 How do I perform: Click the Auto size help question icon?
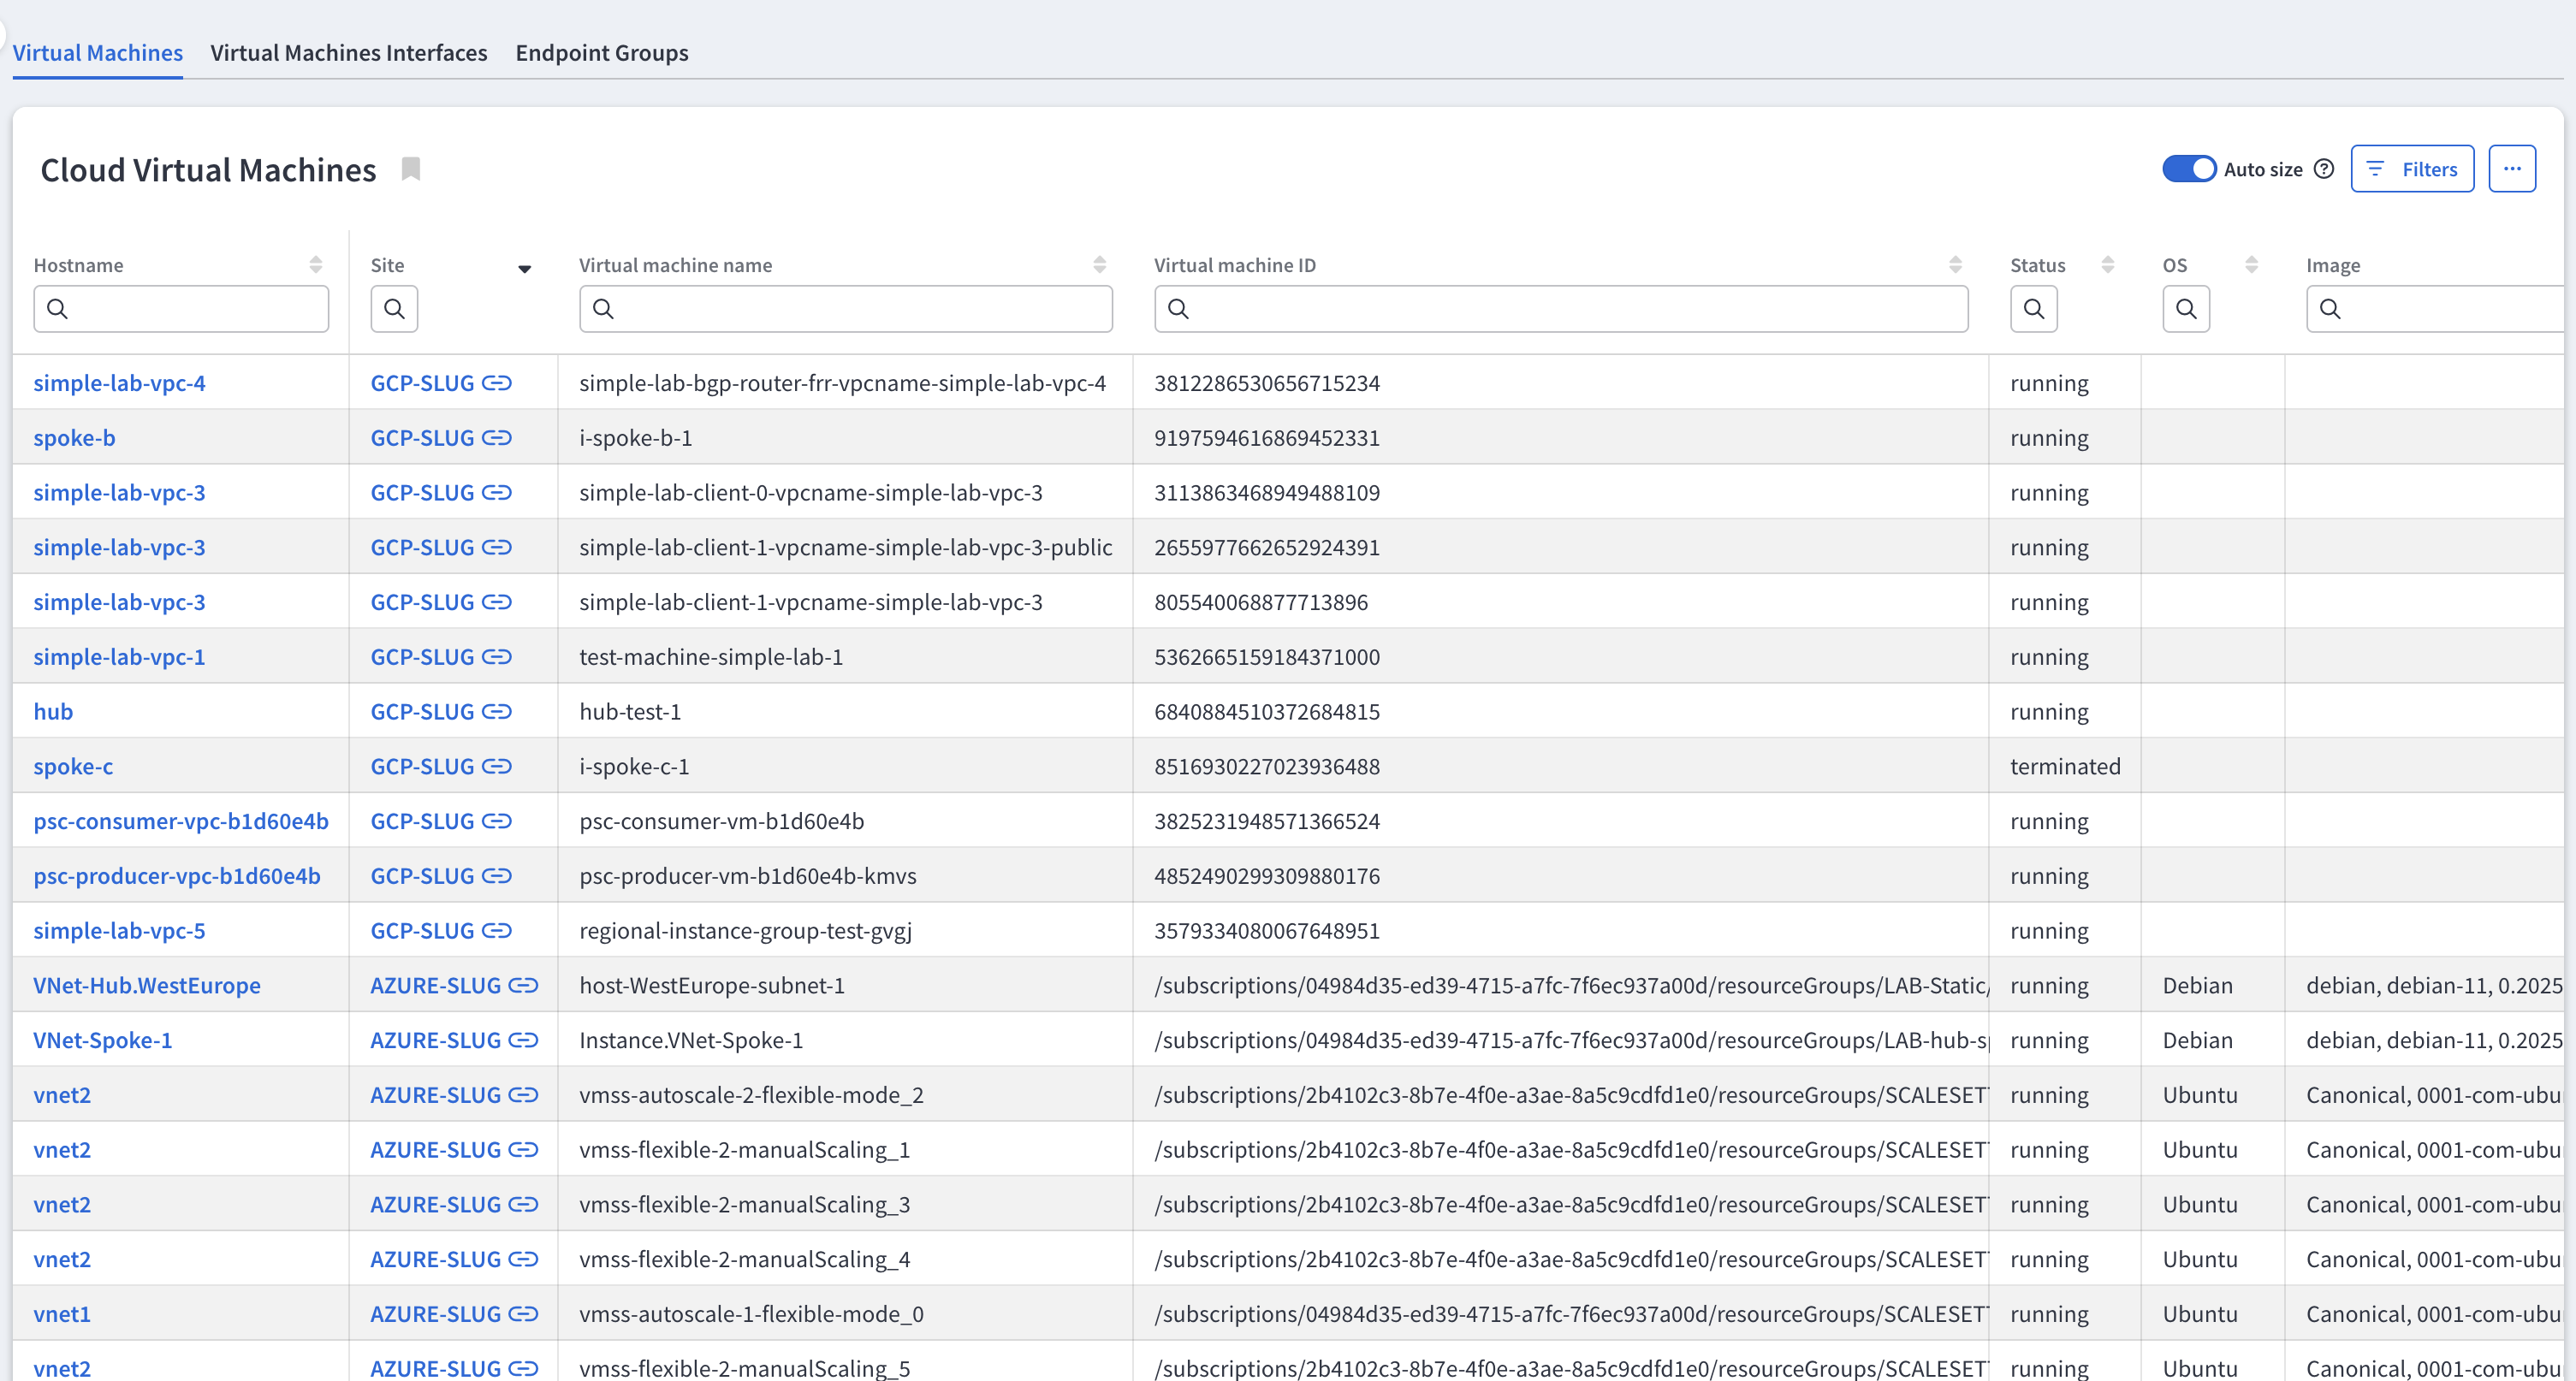pyautogui.click(x=2324, y=169)
